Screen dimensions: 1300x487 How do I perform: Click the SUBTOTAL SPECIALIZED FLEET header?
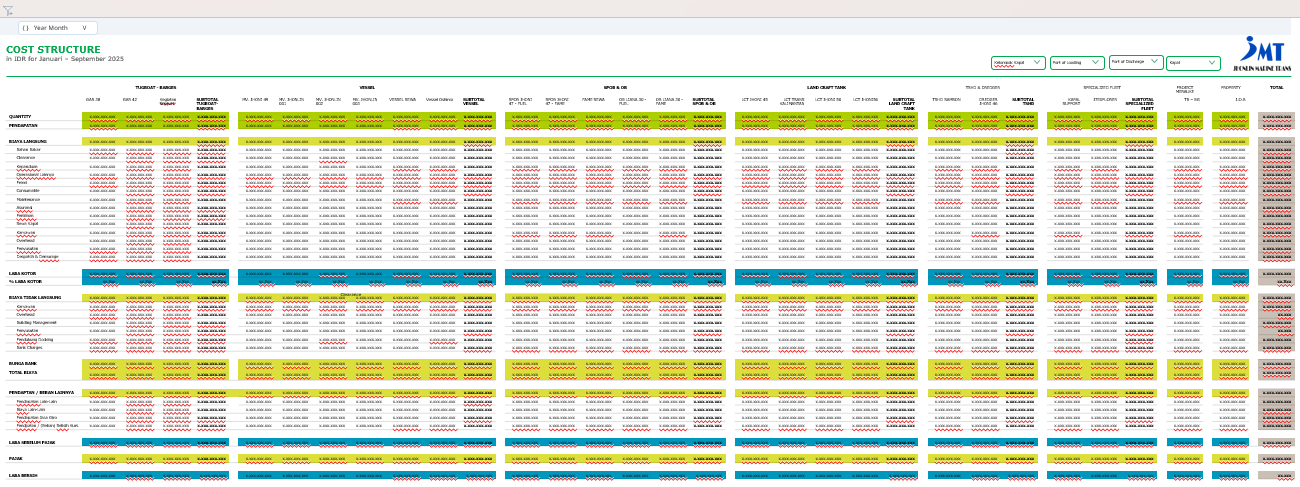(1142, 103)
